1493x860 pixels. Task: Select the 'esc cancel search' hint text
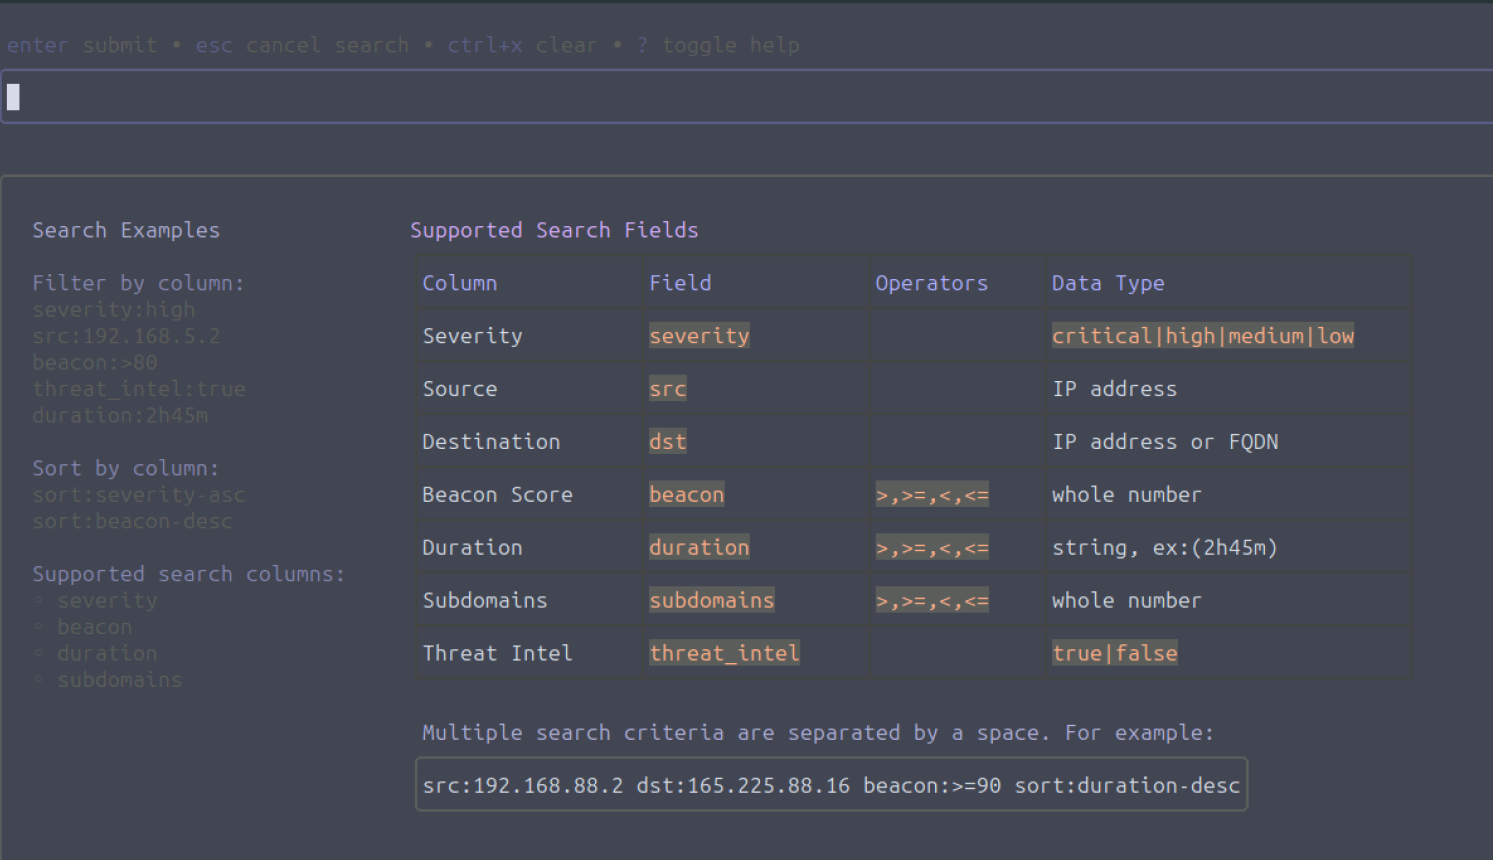tap(302, 45)
